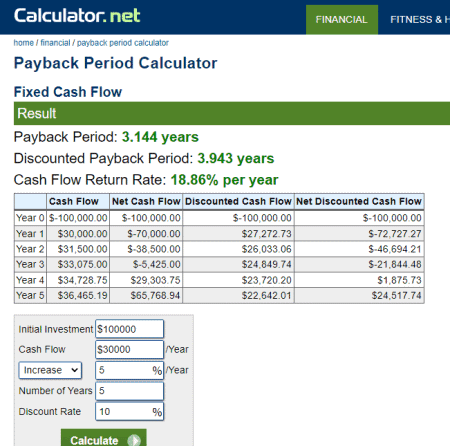
Task: Click the Initial Investment label
Action: coord(56,329)
